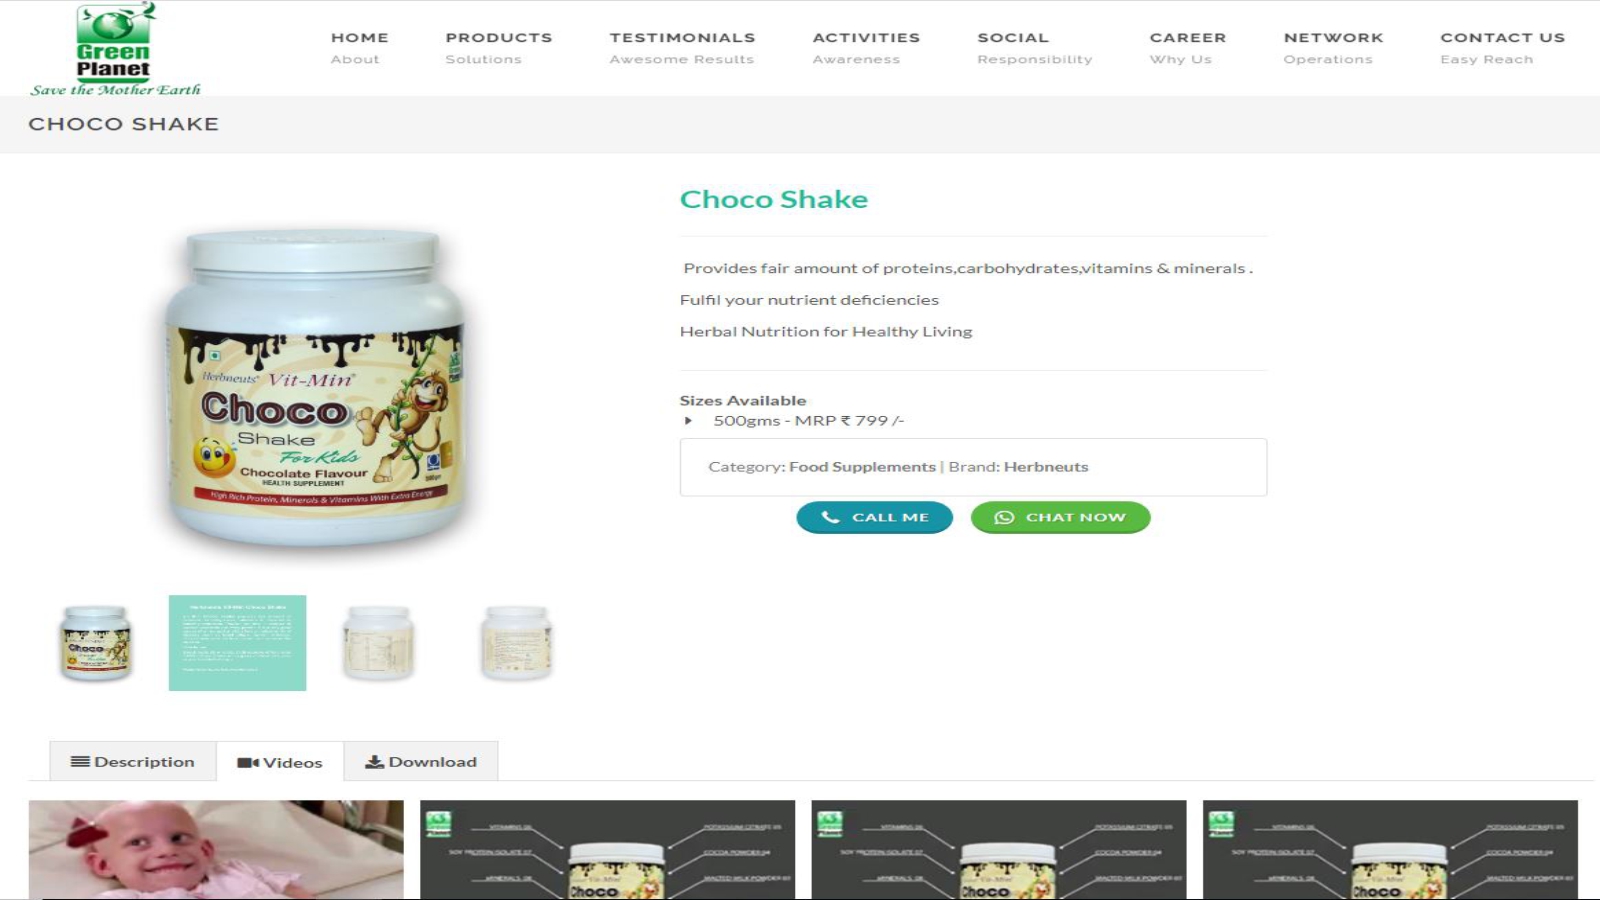Open the Herbneuts brand link
The width and height of the screenshot is (1600, 900).
pos(1046,467)
